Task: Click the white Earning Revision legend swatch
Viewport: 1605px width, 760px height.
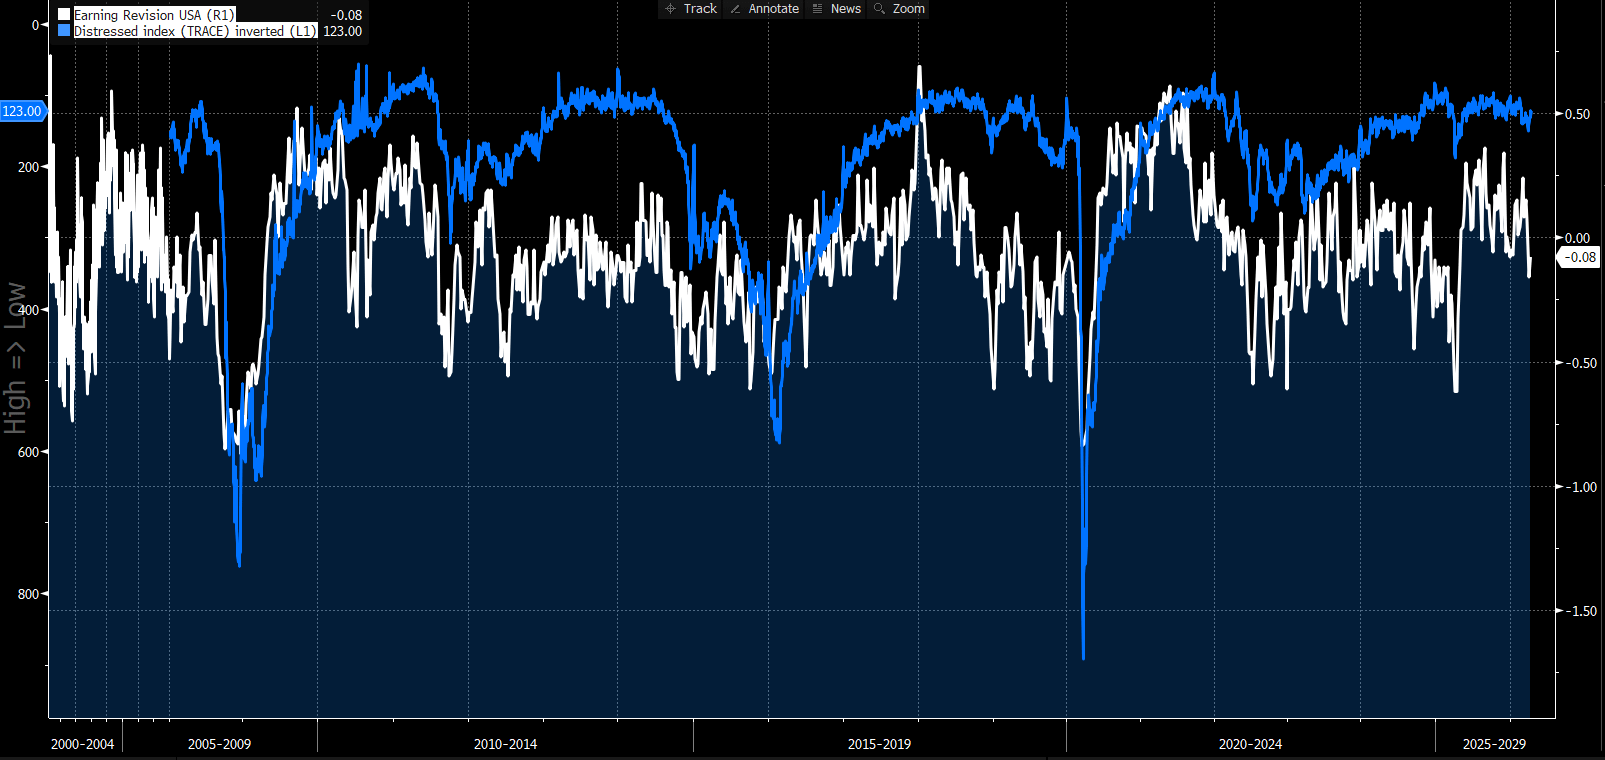Action: coord(65,15)
